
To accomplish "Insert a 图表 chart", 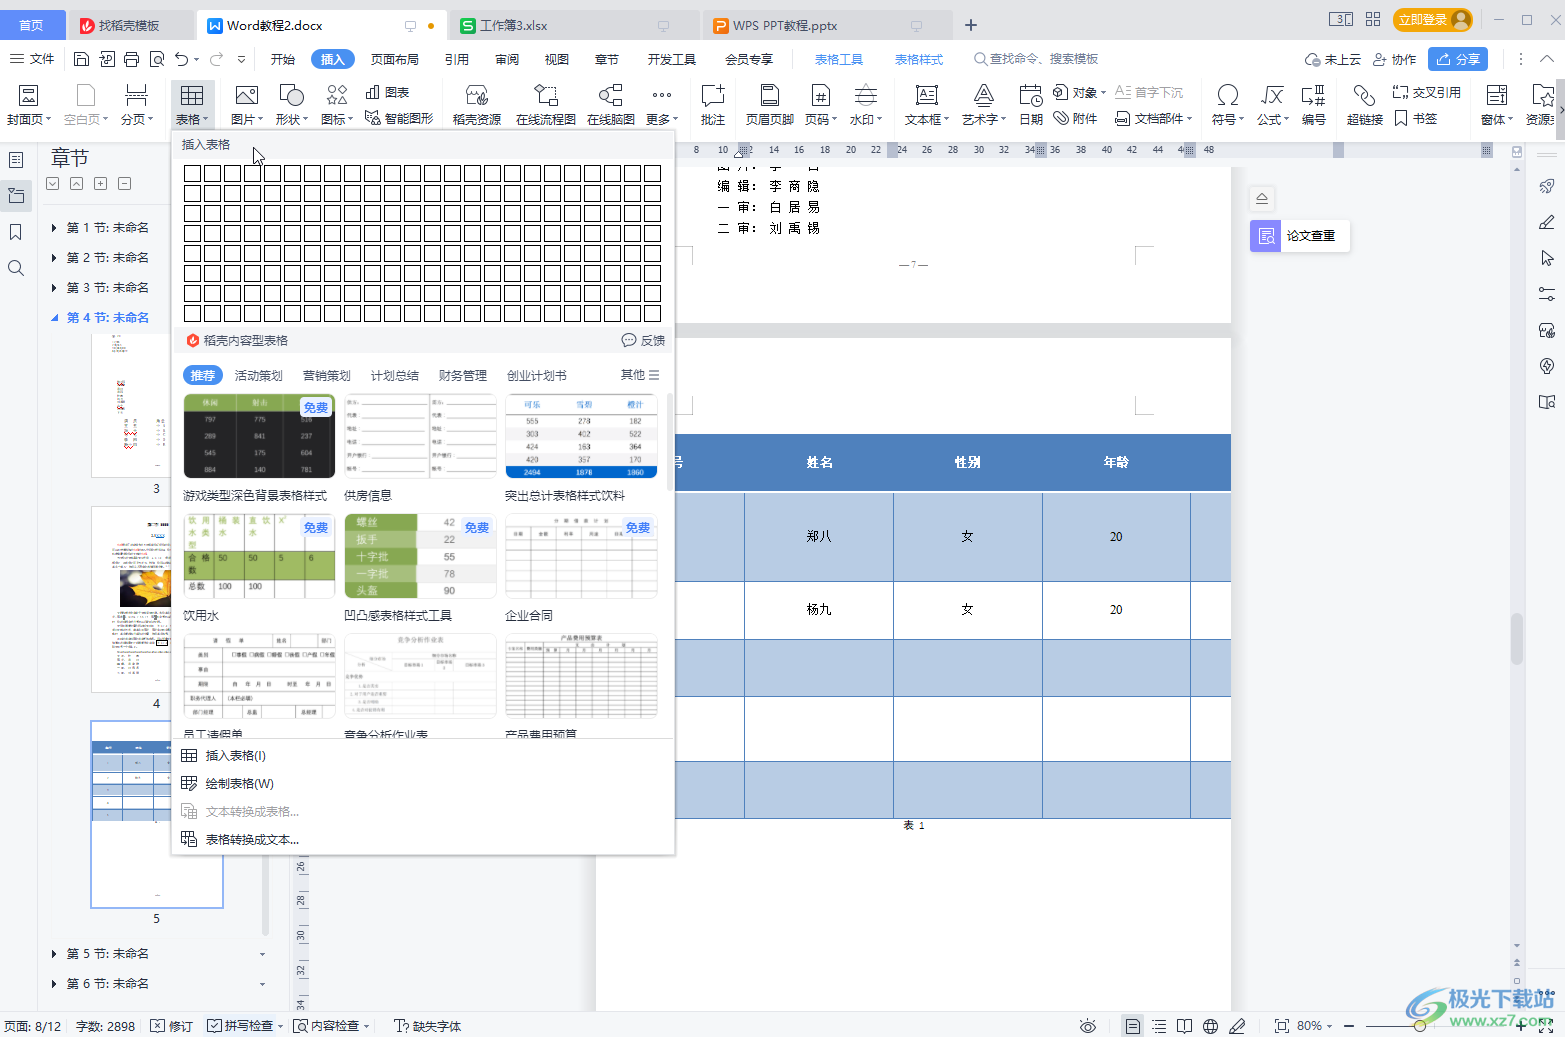I will 388,92.
